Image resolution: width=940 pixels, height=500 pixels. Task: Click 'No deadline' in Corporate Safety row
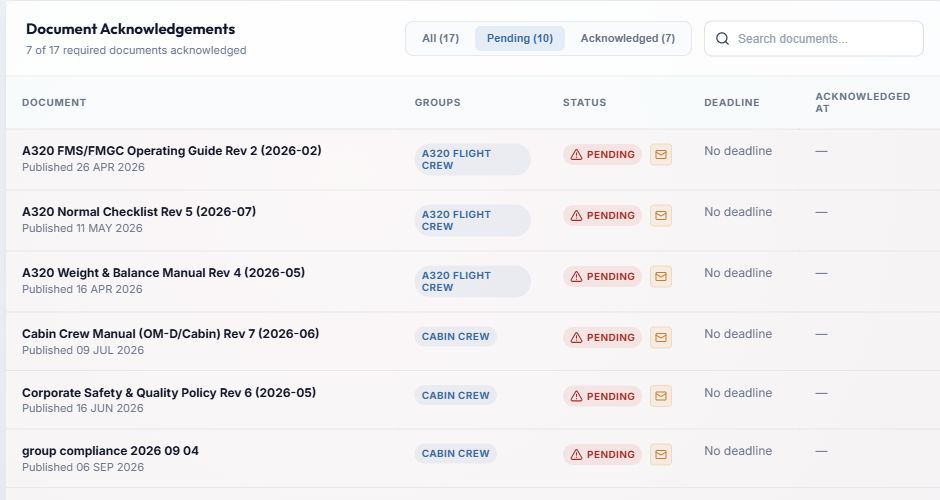click(x=738, y=393)
